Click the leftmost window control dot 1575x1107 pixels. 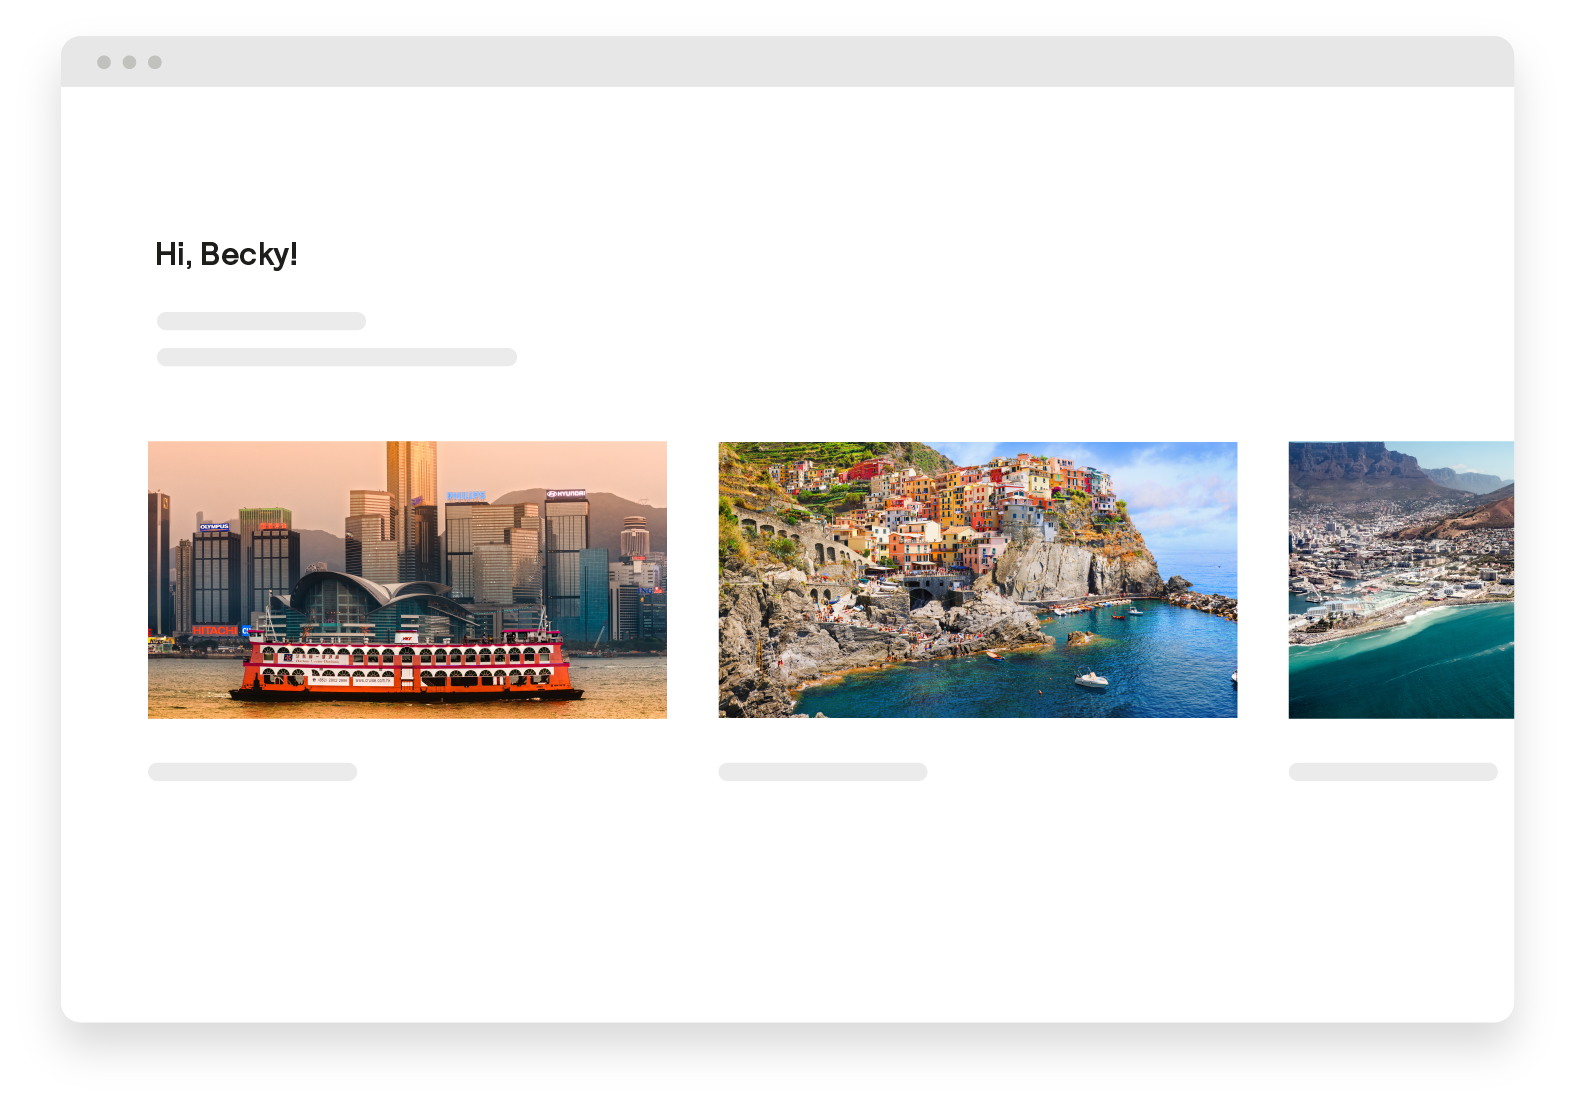tap(104, 62)
